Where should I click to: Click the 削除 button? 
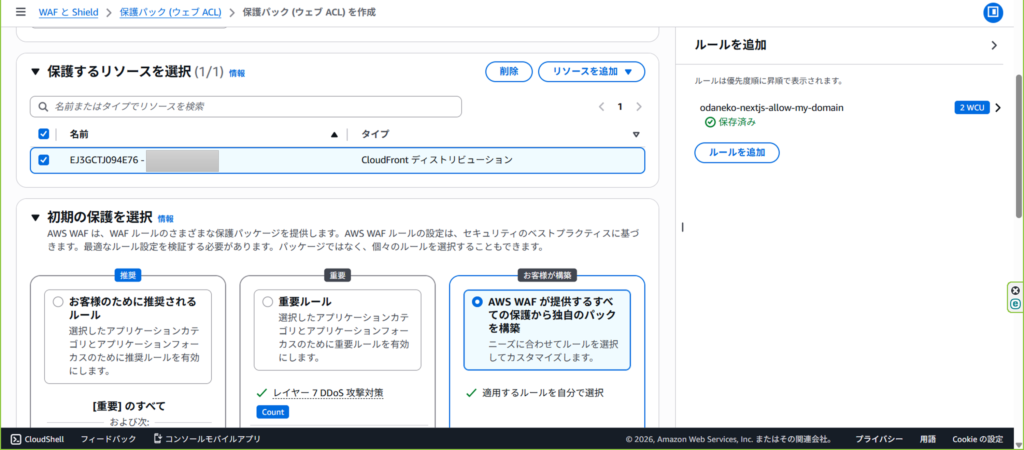pyautogui.click(x=508, y=71)
